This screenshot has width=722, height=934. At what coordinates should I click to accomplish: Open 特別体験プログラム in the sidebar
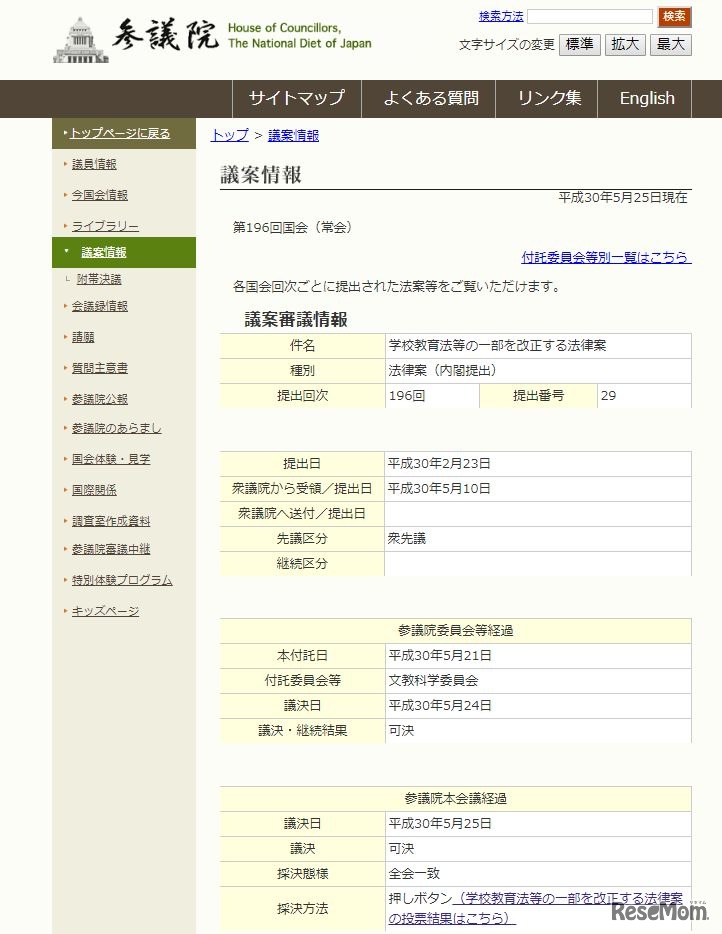click(122, 580)
